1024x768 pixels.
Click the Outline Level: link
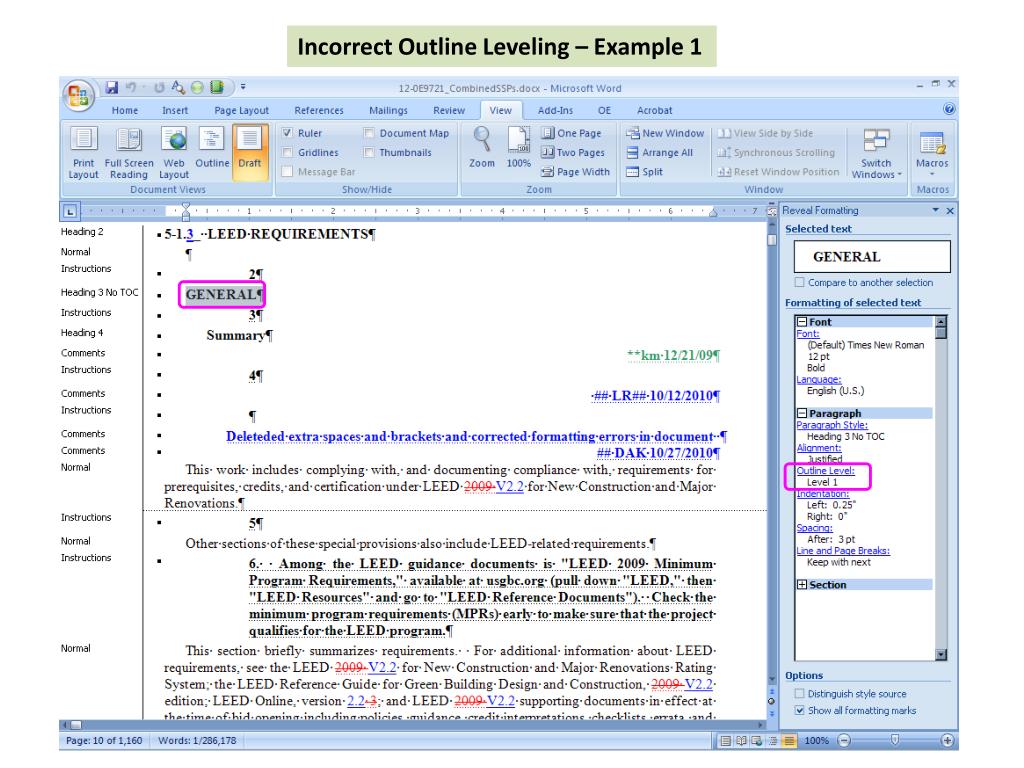(x=825, y=471)
